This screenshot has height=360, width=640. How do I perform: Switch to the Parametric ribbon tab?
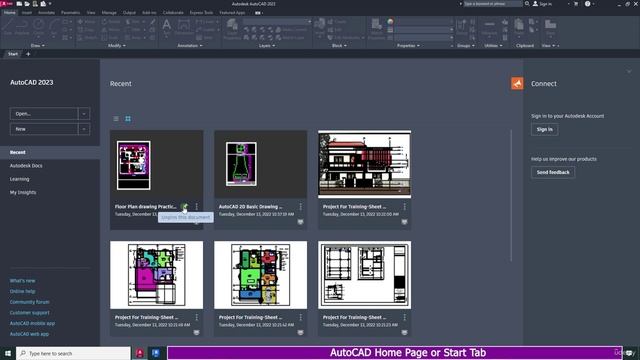[x=71, y=13]
